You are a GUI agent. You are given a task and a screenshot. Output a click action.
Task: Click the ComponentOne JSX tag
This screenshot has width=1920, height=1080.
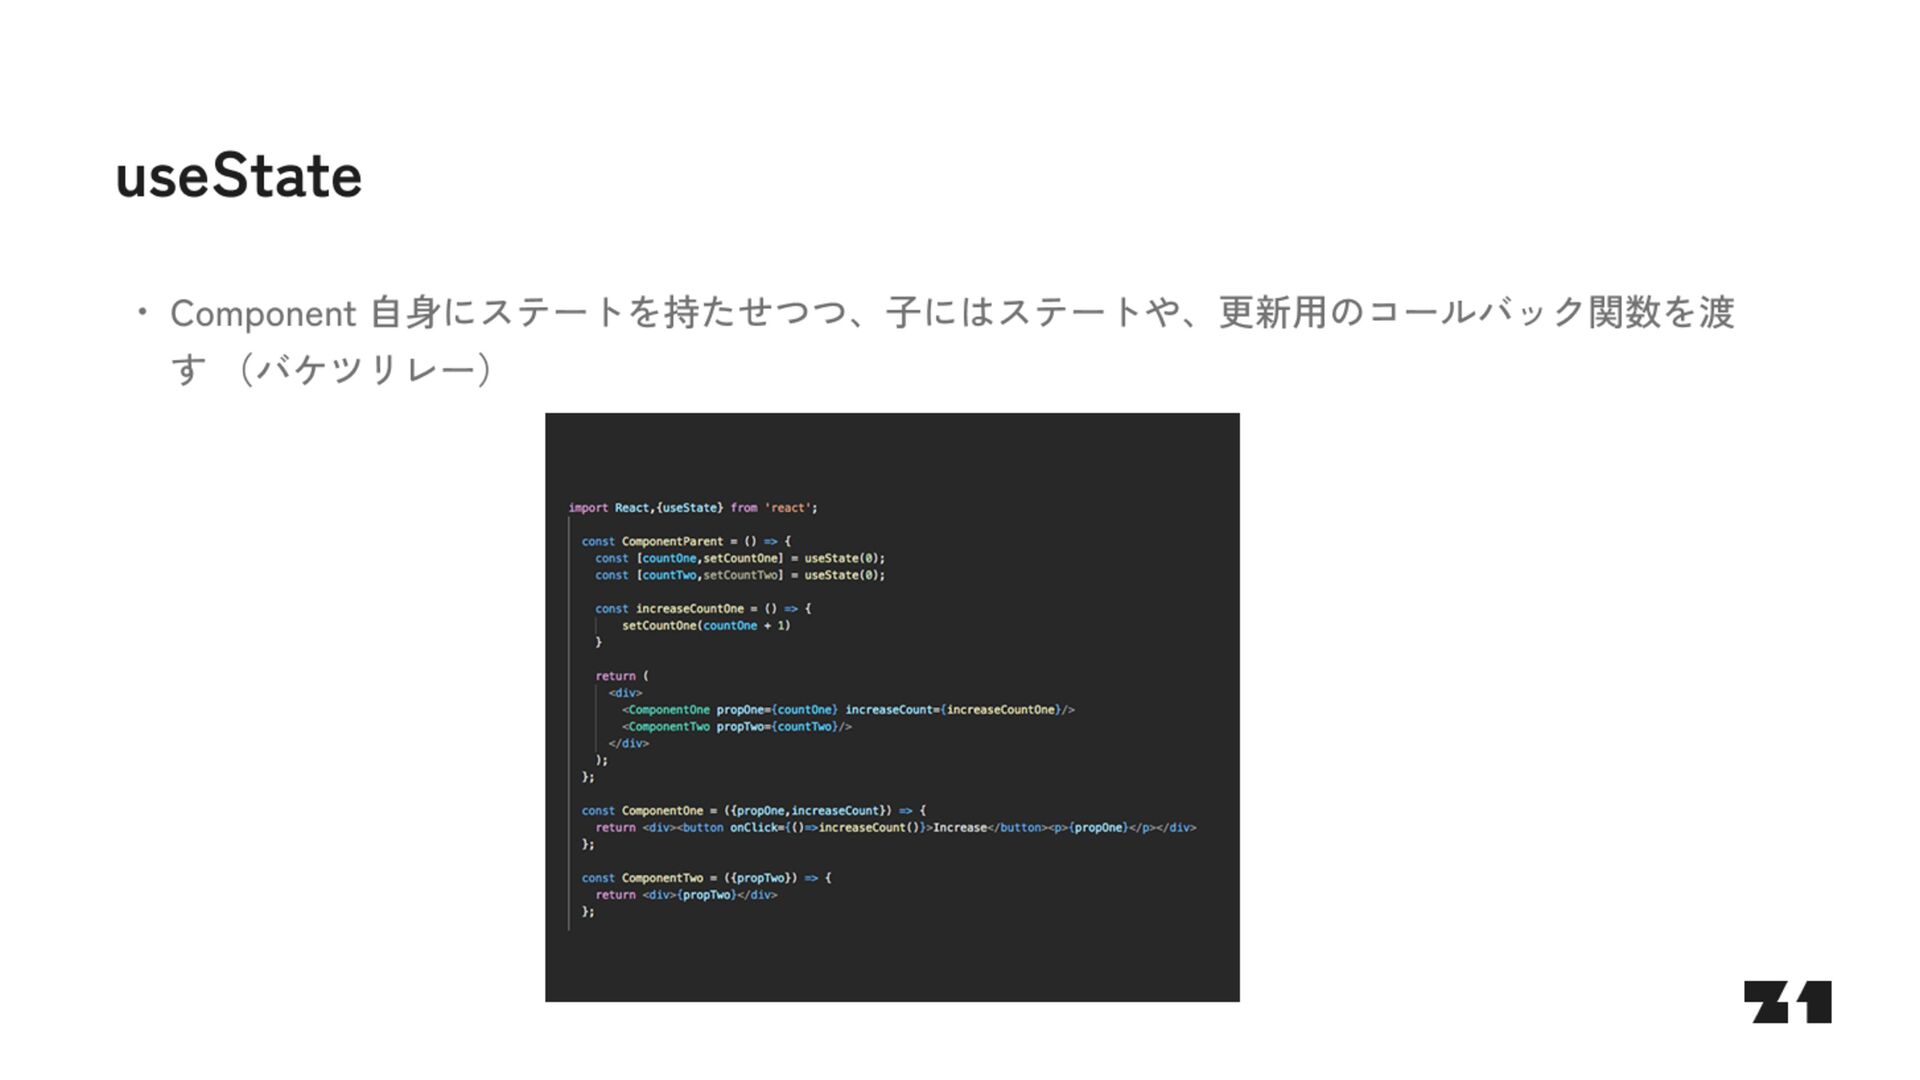[668, 710]
